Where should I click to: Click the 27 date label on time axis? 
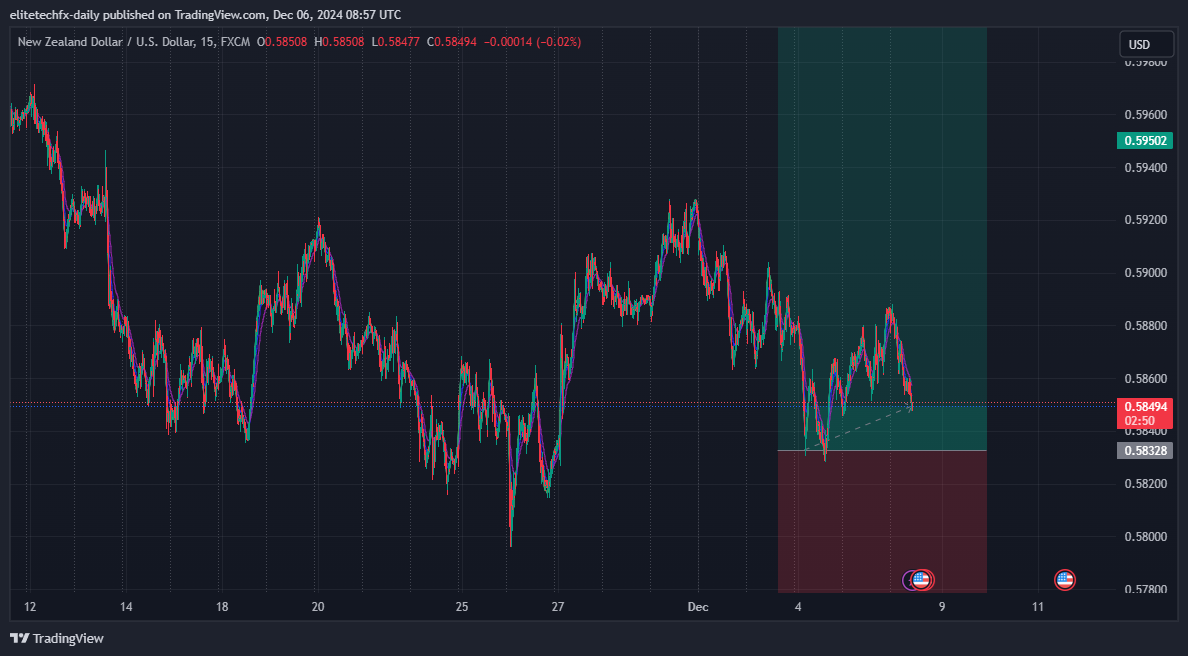pos(558,607)
